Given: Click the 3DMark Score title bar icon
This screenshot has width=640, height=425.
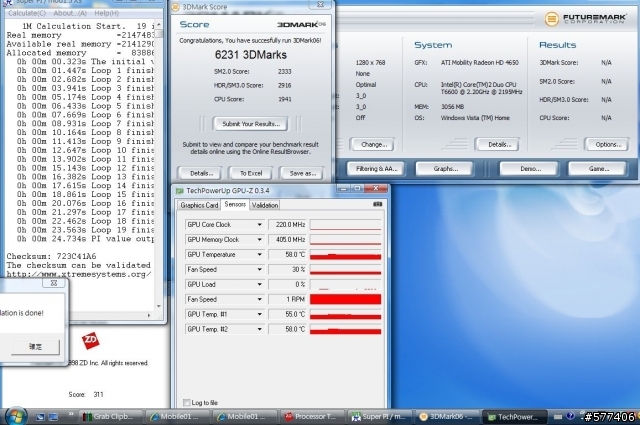Looking at the screenshot, I should point(175,7).
